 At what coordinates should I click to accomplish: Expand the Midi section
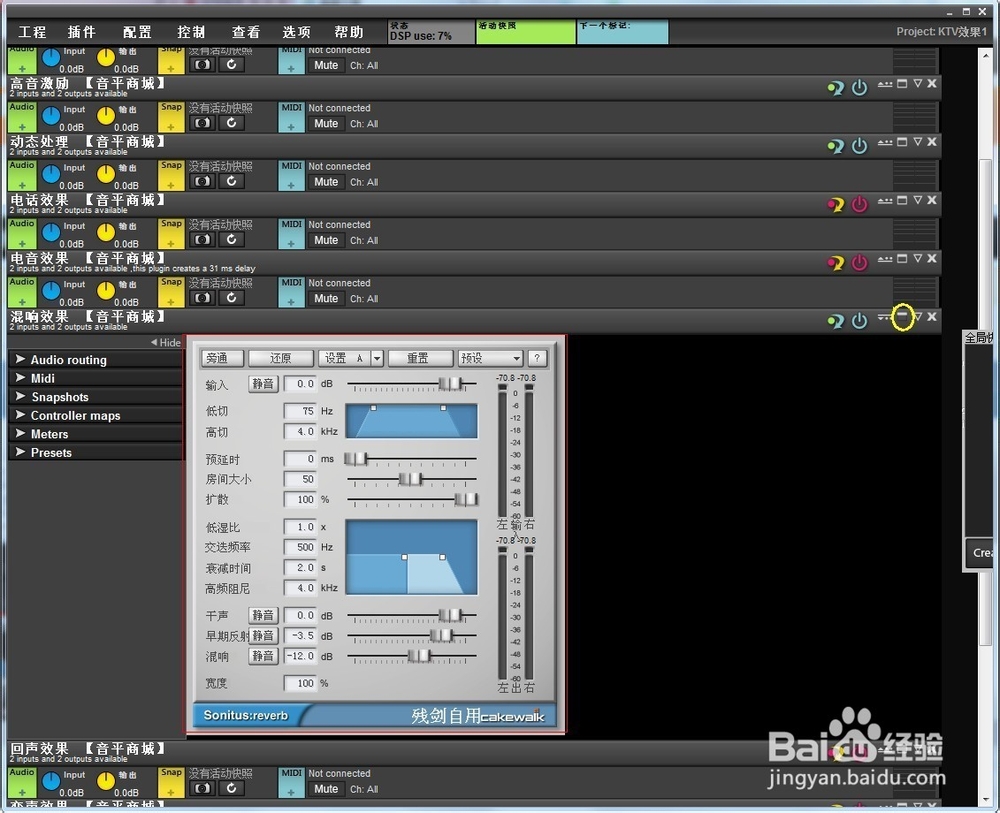96,378
